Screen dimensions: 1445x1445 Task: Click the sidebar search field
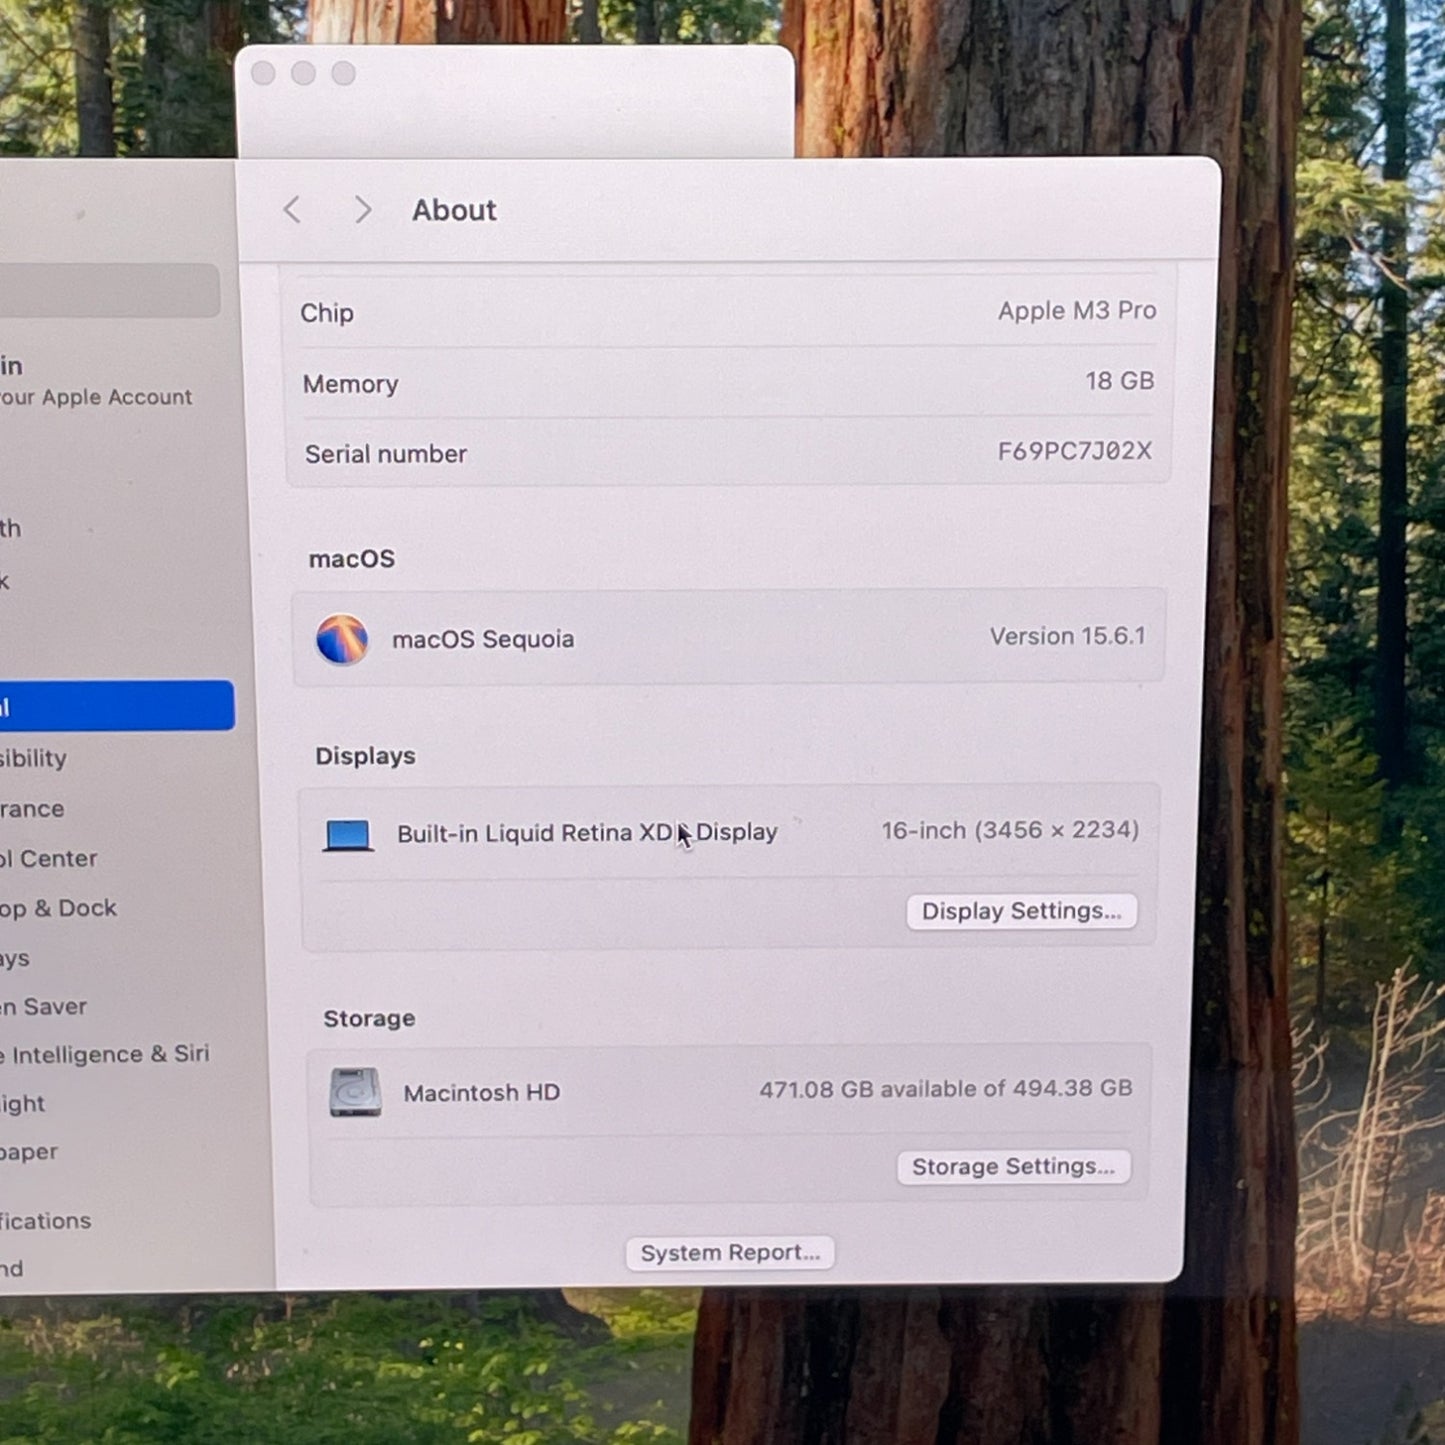coord(108,290)
